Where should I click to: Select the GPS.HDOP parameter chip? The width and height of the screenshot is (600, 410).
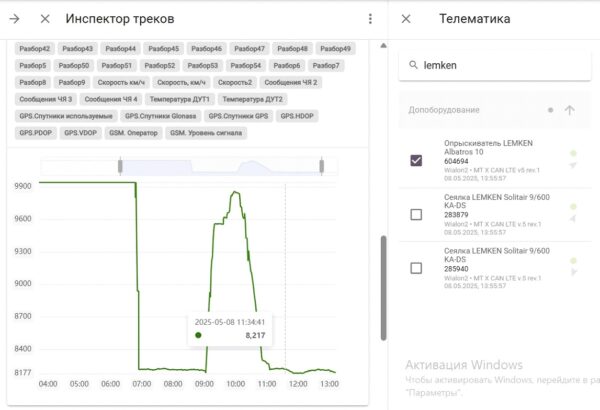(x=298, y=116)
